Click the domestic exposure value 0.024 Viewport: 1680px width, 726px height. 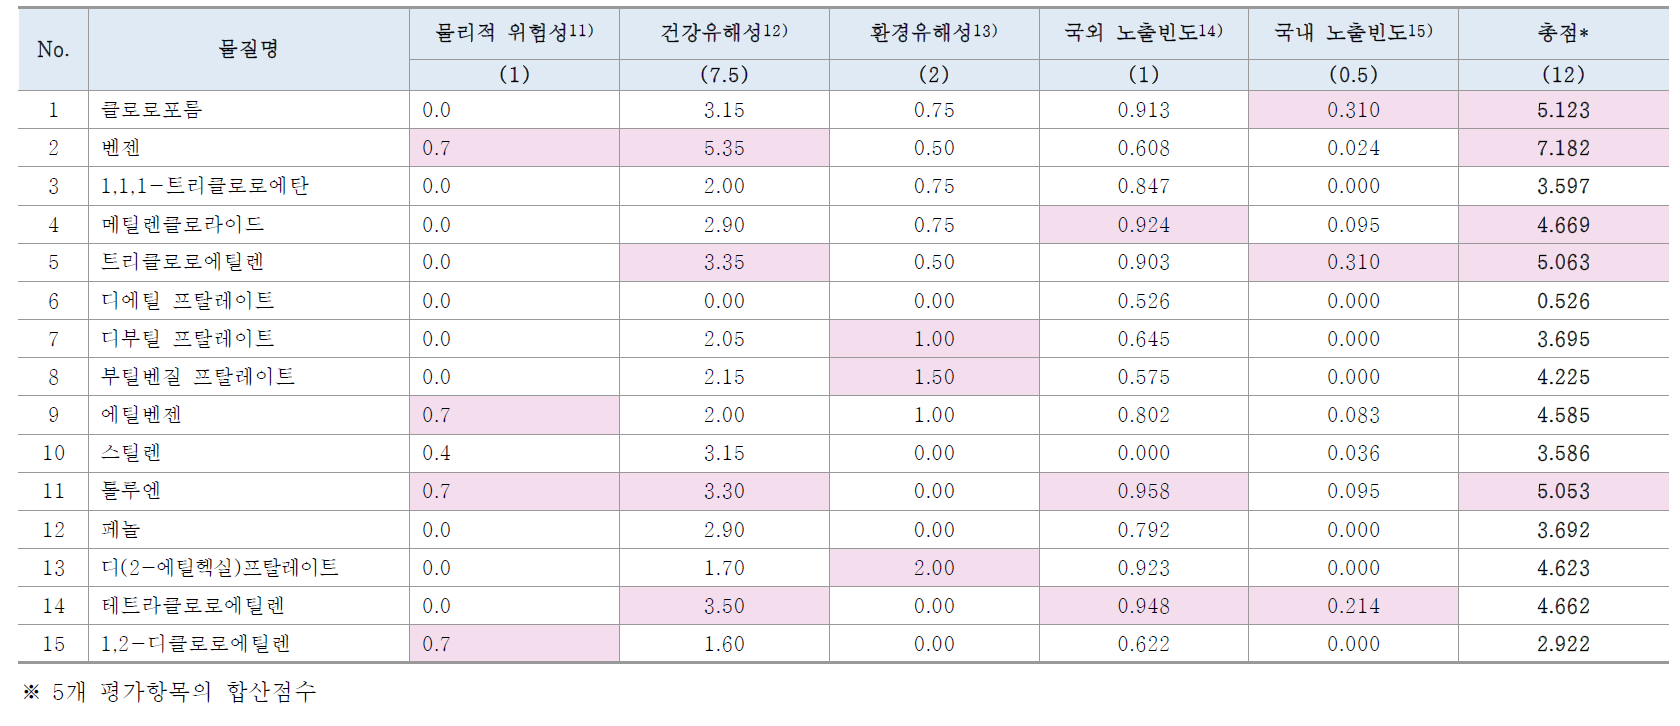coord(1353,148)
